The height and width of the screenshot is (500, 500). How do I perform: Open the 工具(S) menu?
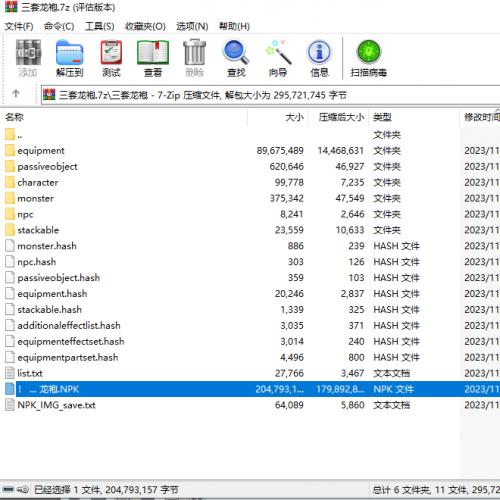(x=99, y=26)
